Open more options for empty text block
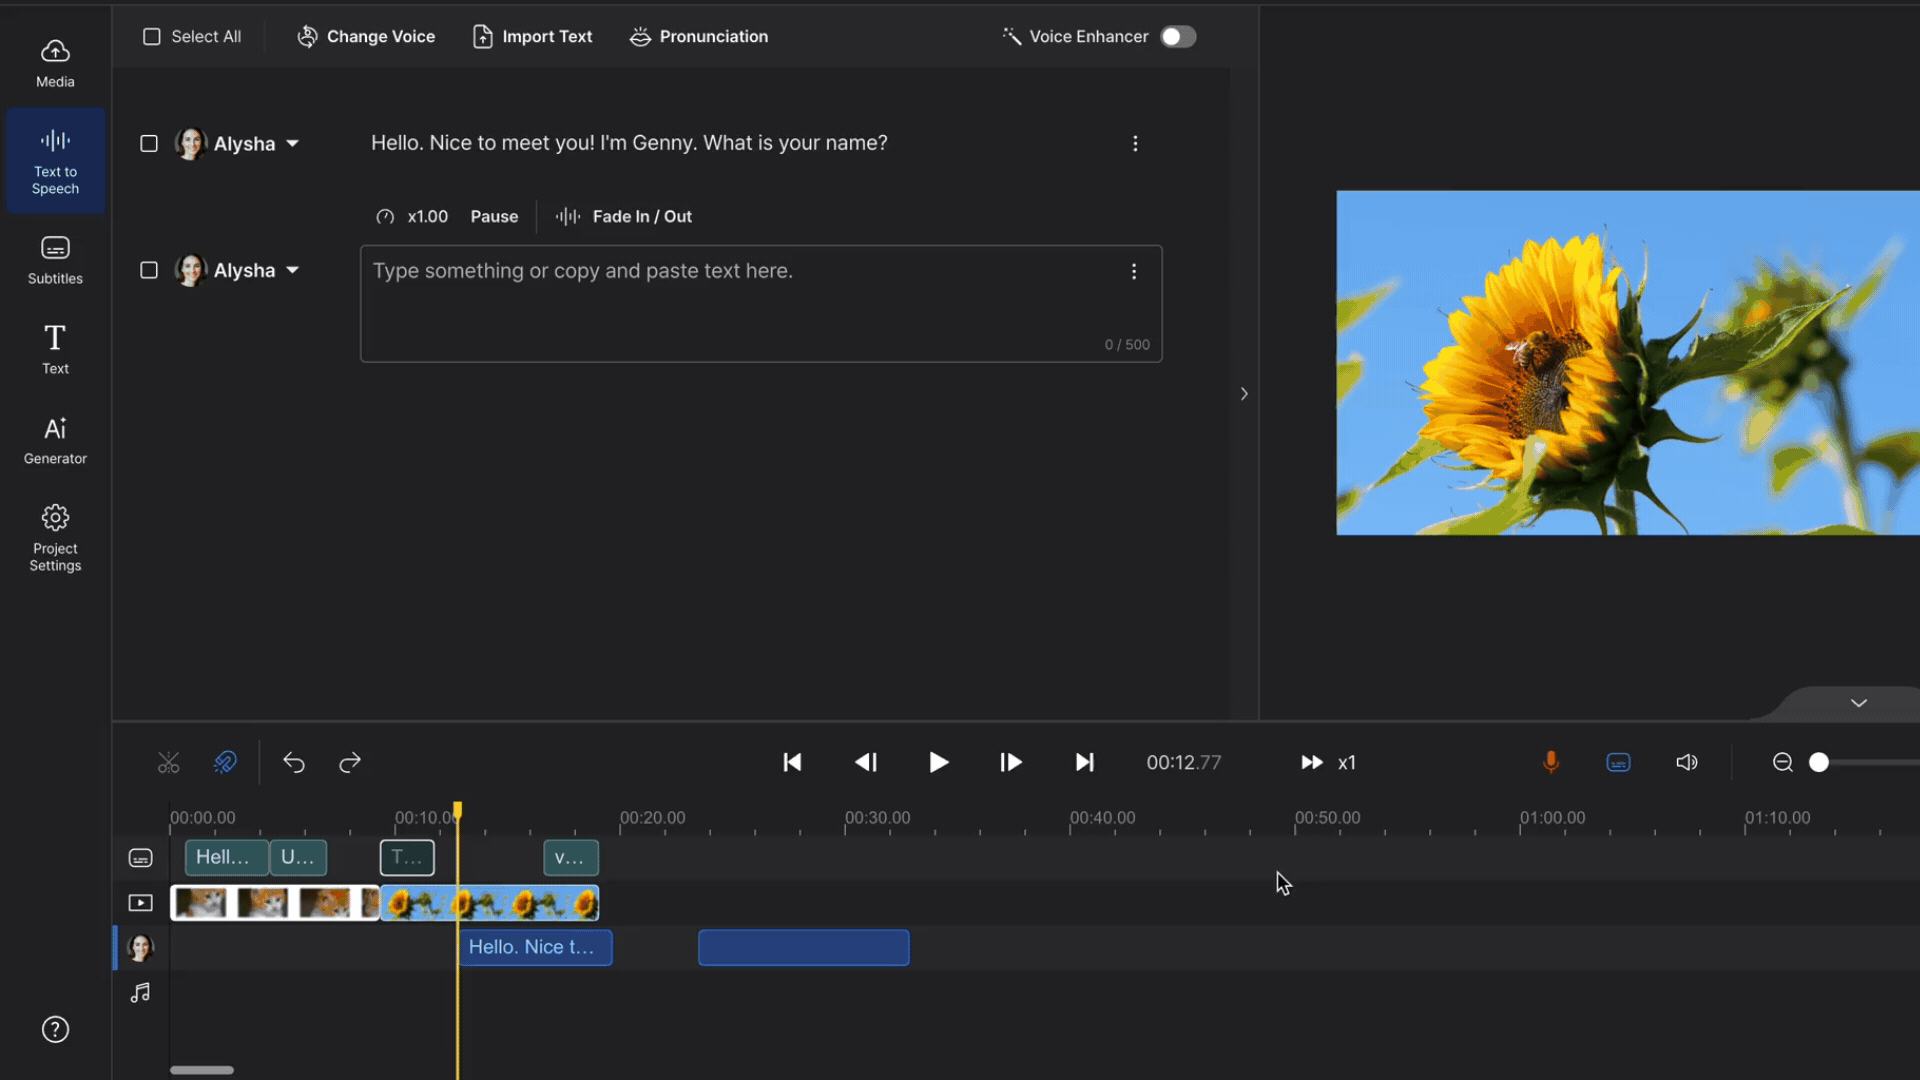1920x1080 pixels. tap(1134, 271)
